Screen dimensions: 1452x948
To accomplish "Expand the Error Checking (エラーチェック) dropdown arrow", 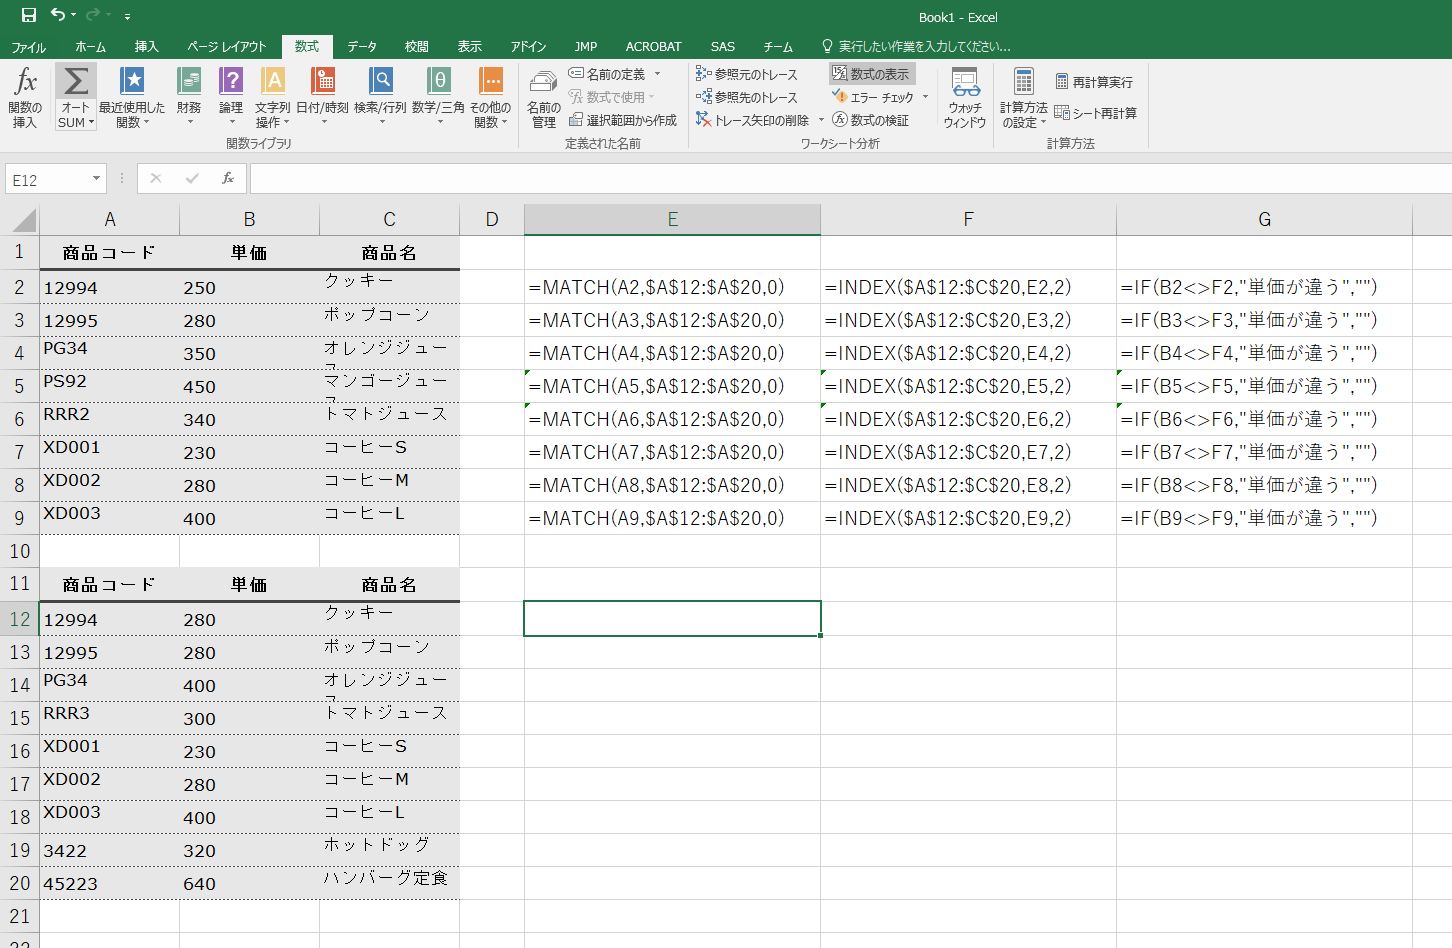I will [x=925, y=97].
